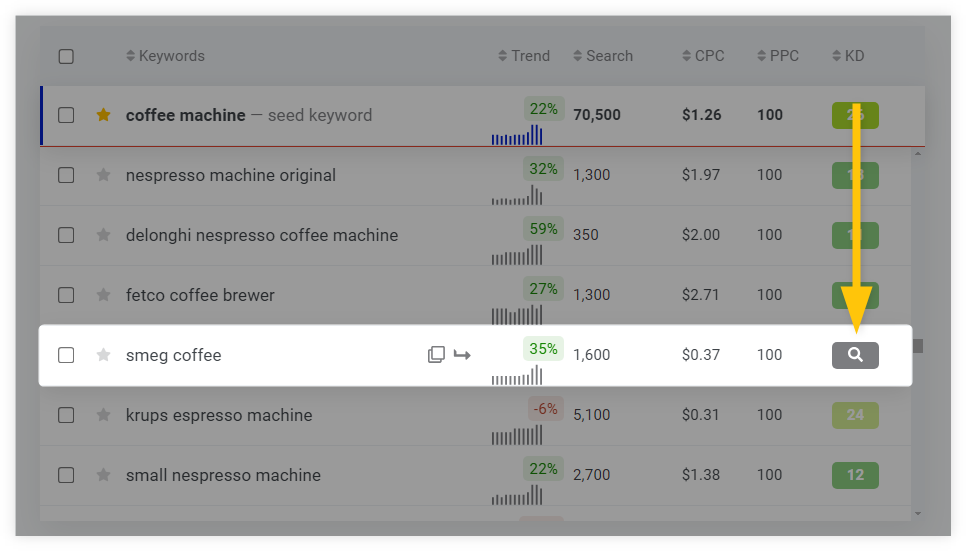Sort by KD column header

[x=848, y=55]
